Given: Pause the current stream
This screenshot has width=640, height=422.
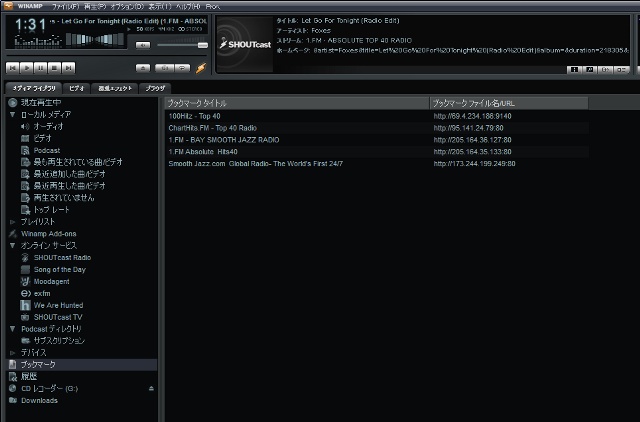Looking at the screenshot, I should point(40,68).
